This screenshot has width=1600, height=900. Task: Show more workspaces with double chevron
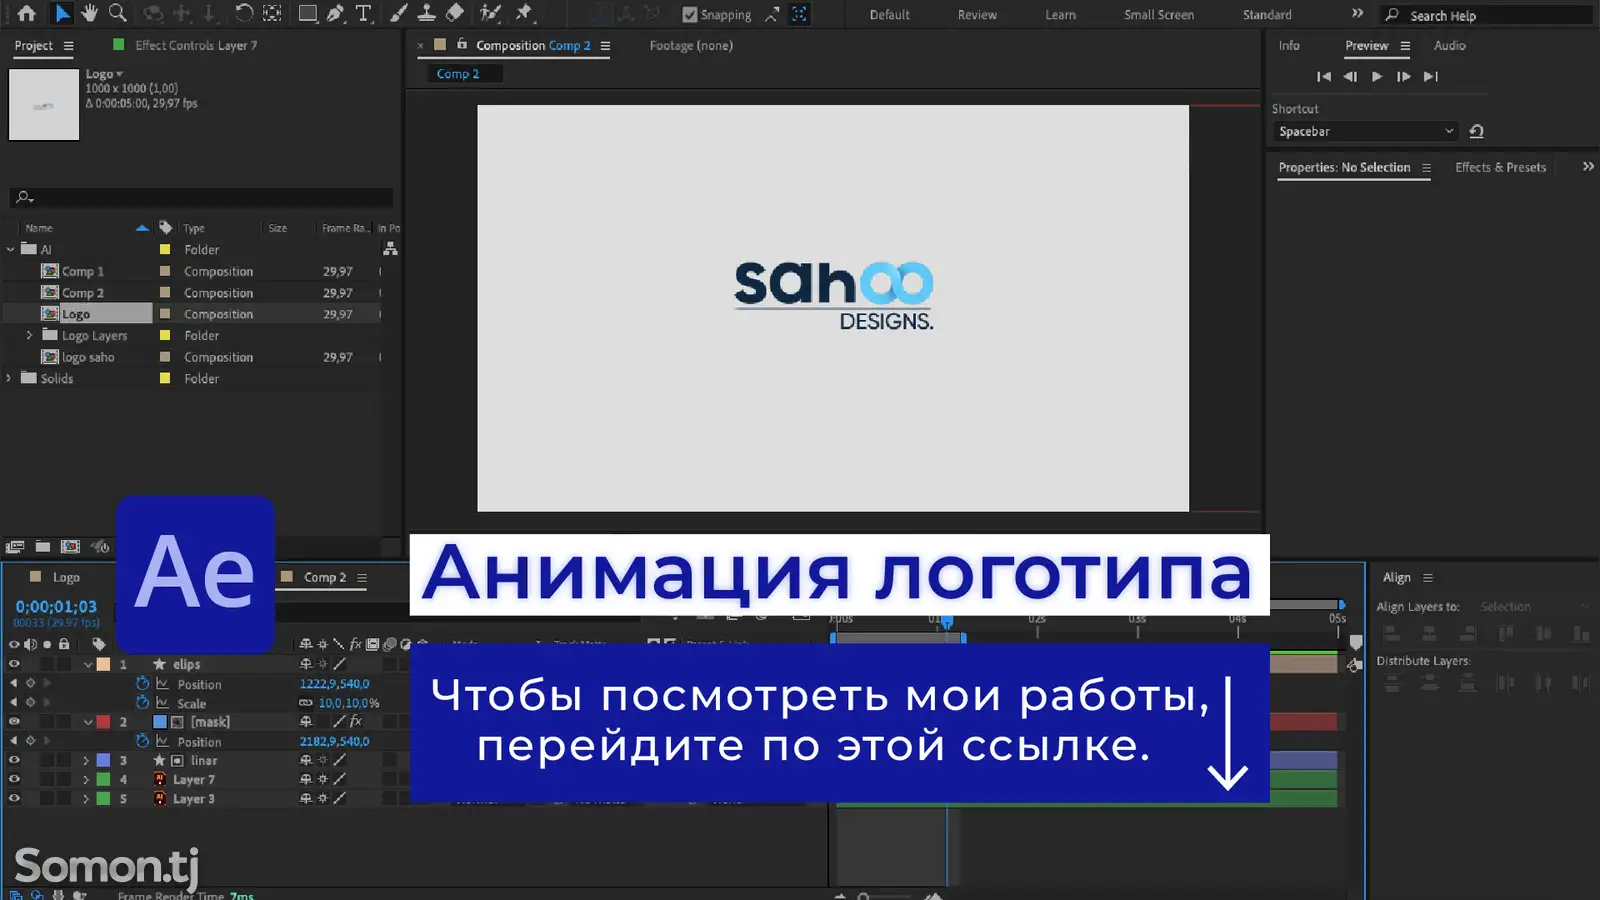(1357, 14)
